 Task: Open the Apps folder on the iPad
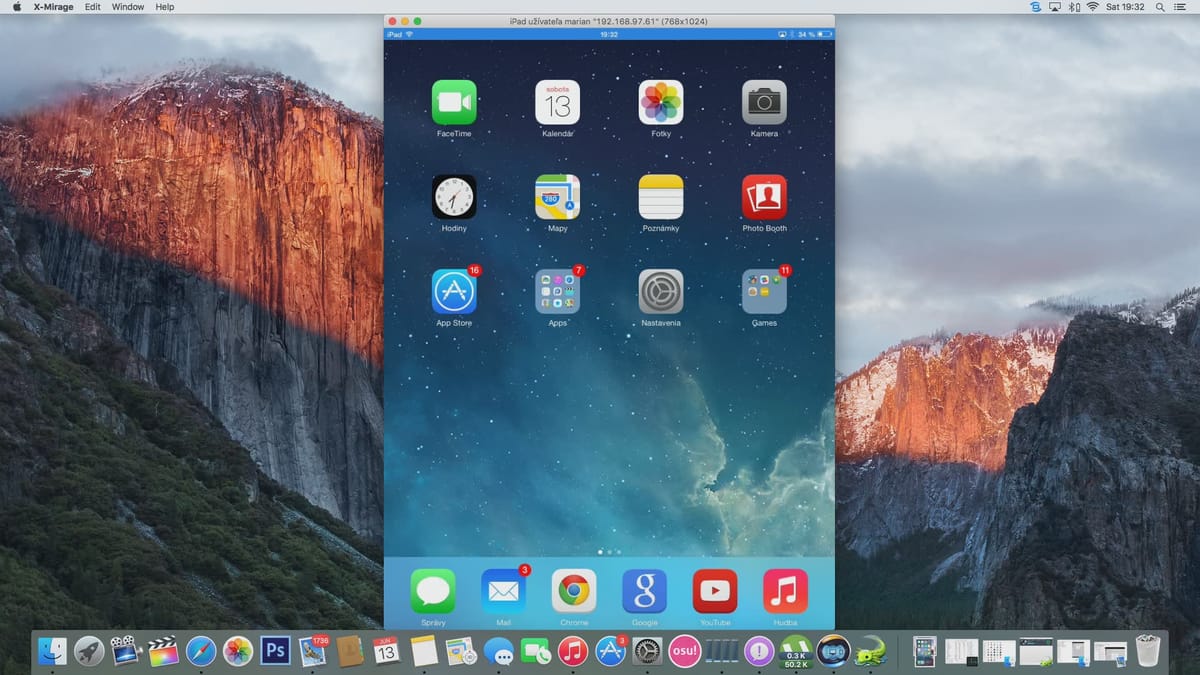(x=558, y=292)
